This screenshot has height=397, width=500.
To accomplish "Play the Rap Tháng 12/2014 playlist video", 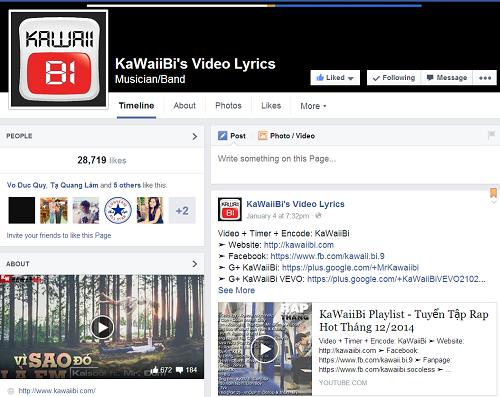I will [x=265, y=349].
